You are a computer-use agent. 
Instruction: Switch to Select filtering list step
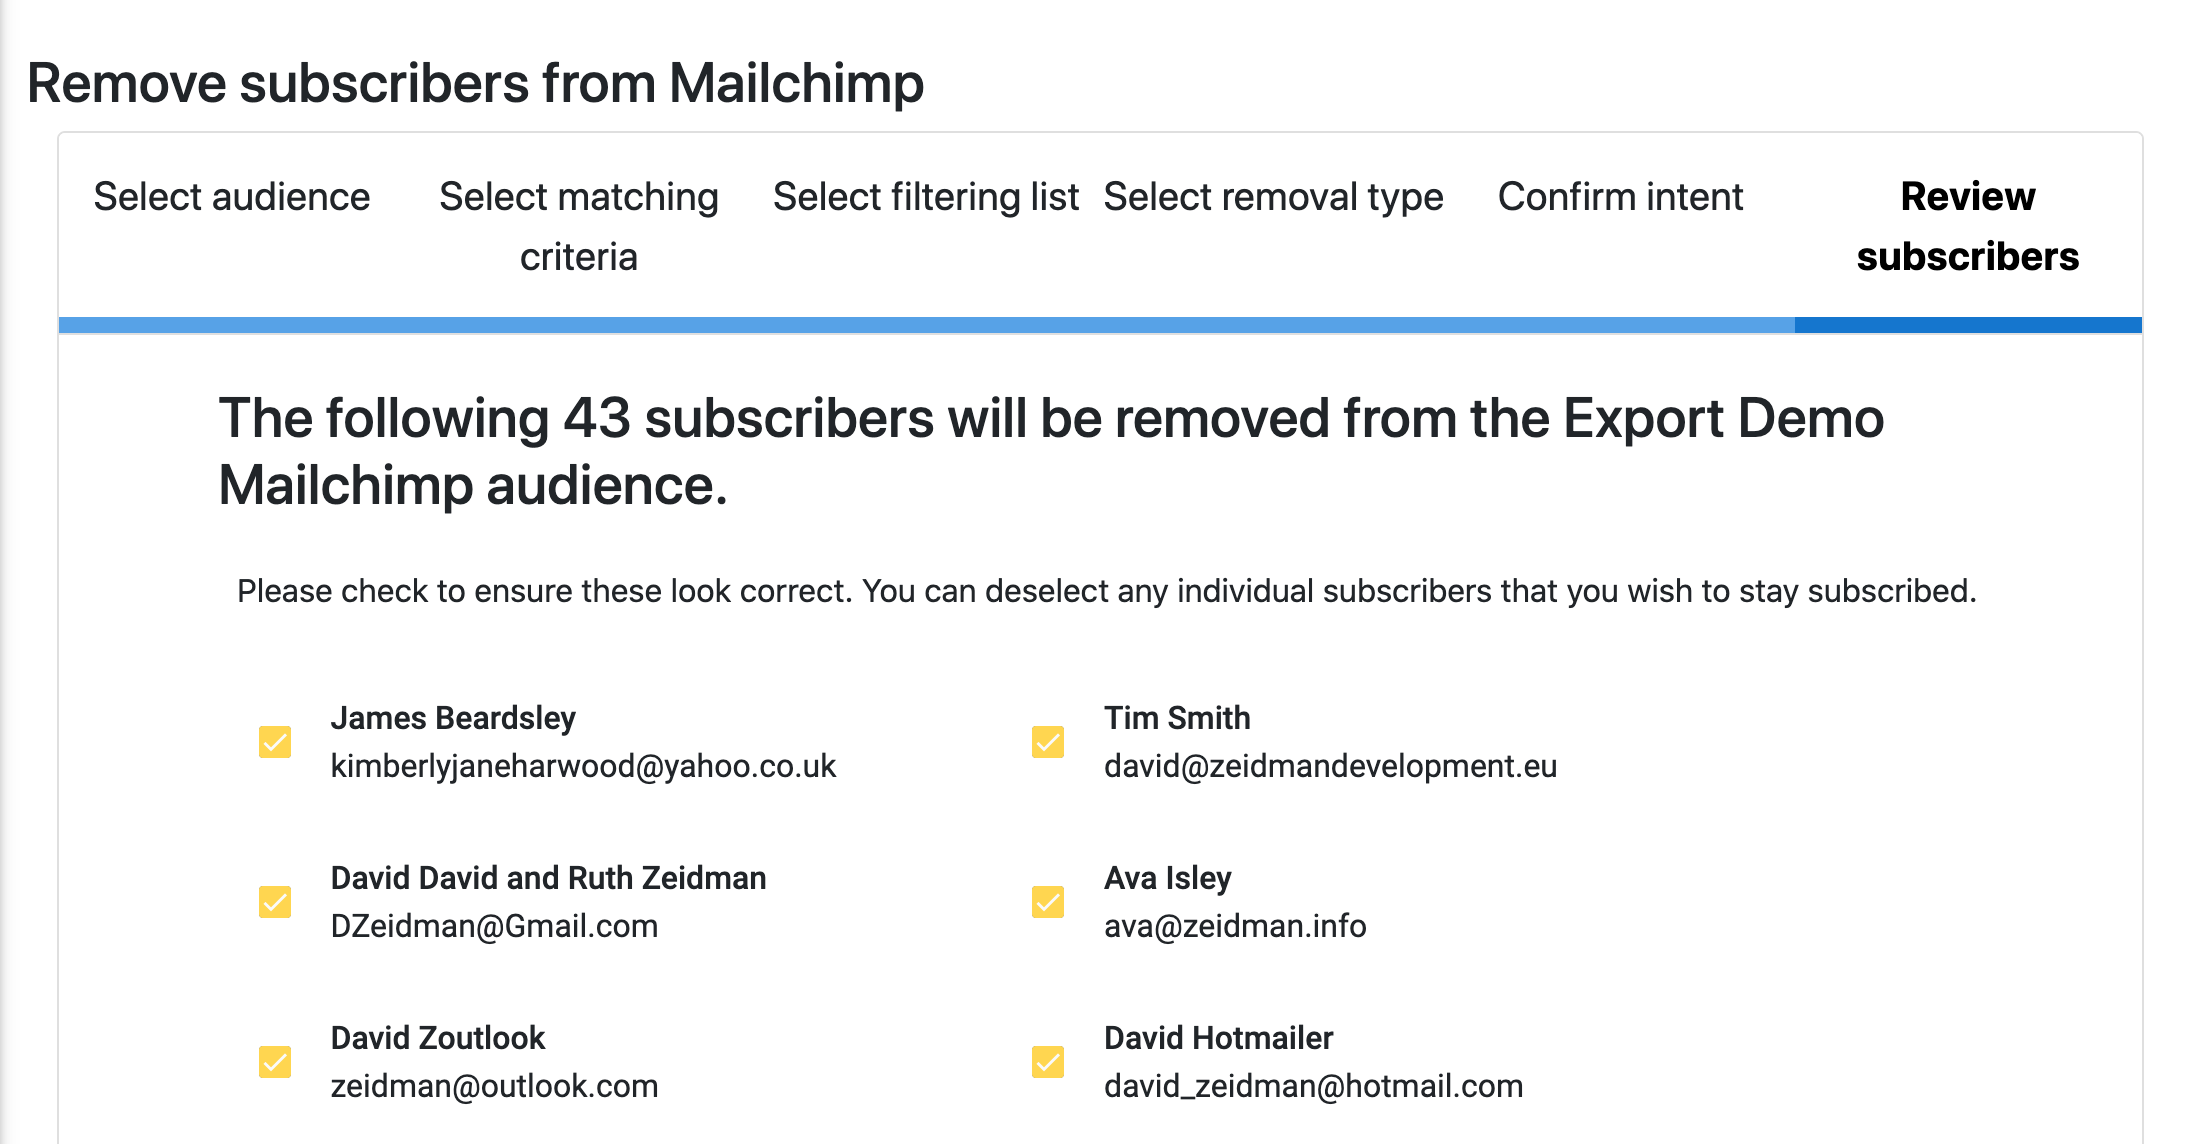(926, 197)
